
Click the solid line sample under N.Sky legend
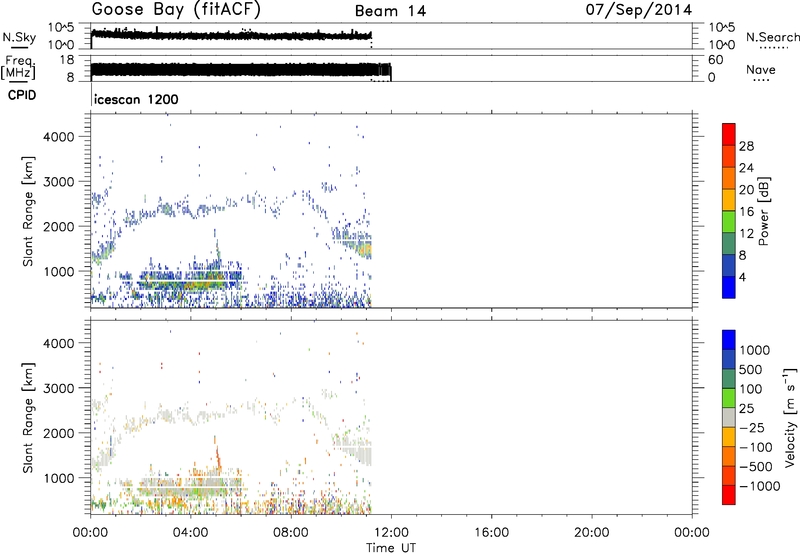pos(18,48)
